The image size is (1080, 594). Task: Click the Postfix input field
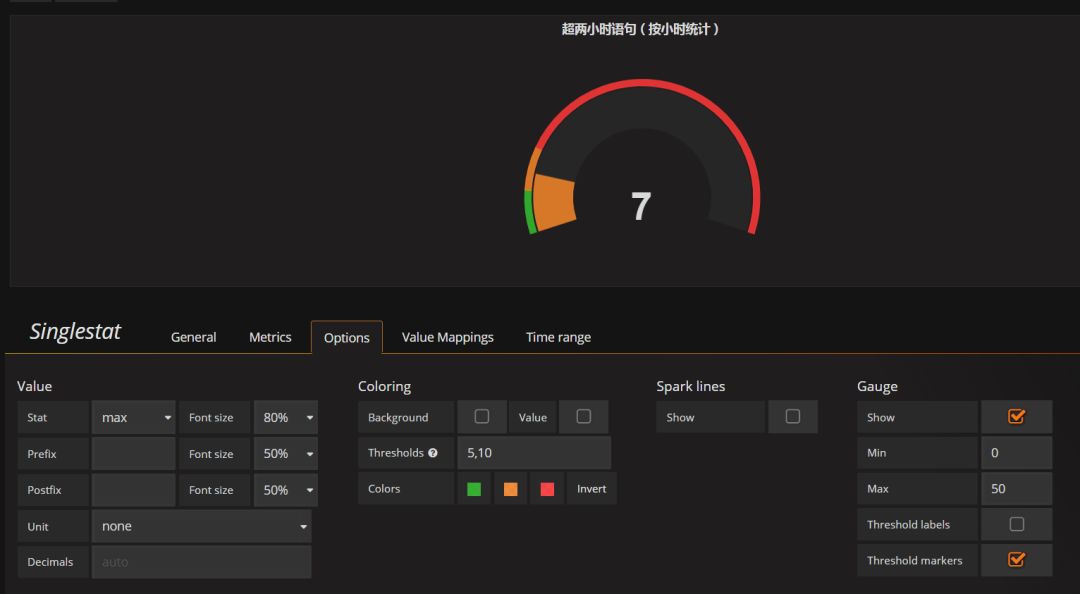tap(134, 490)
